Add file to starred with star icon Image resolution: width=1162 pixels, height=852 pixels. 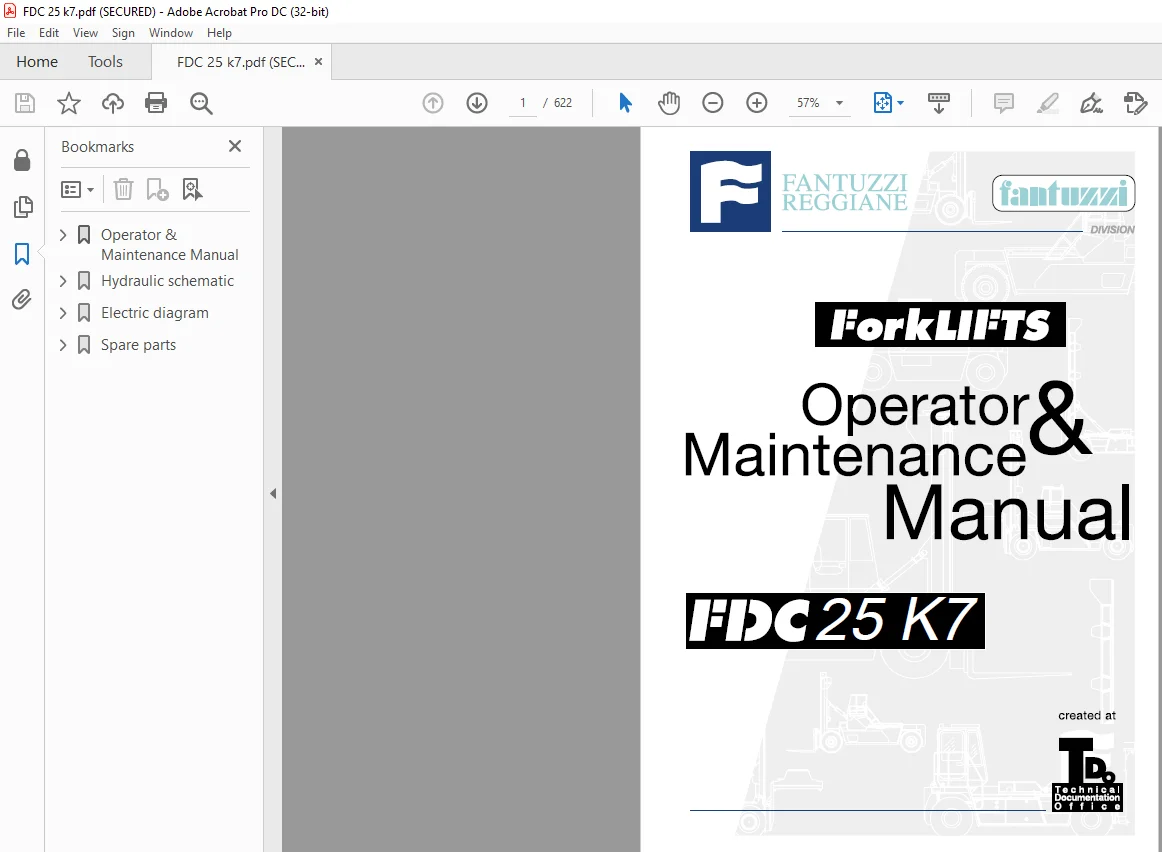[x=69, y=103]
